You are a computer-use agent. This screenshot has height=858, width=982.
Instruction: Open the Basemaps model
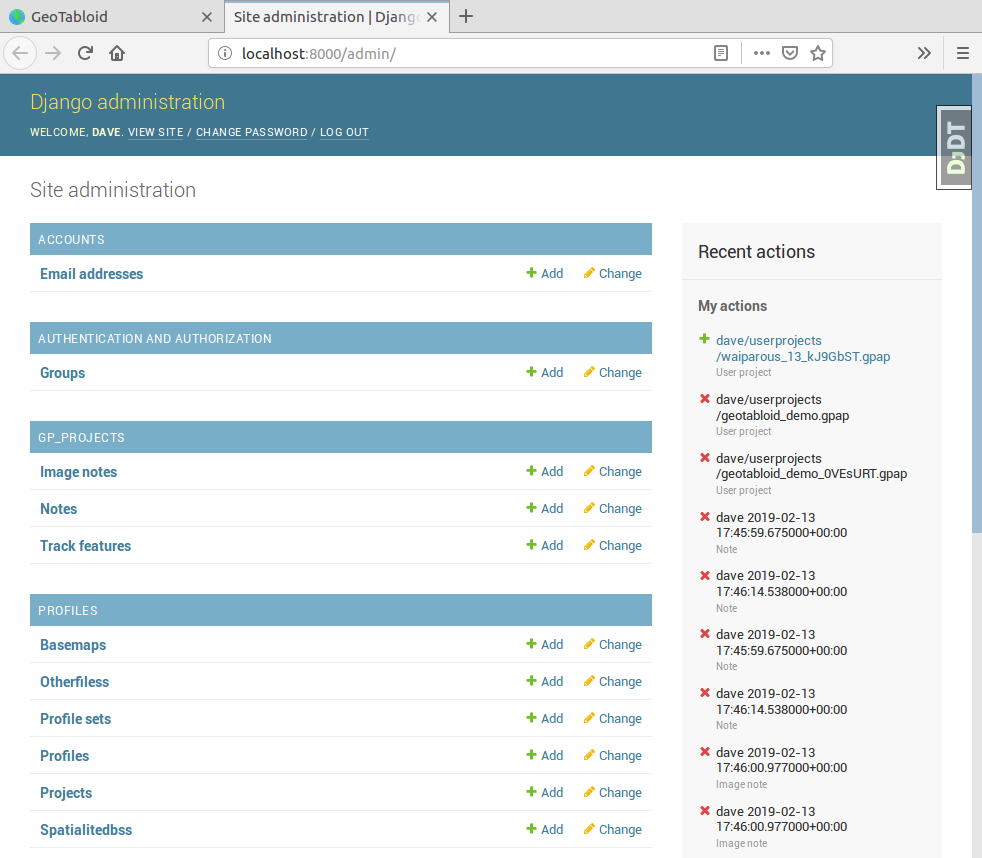(x=73, y=644)
